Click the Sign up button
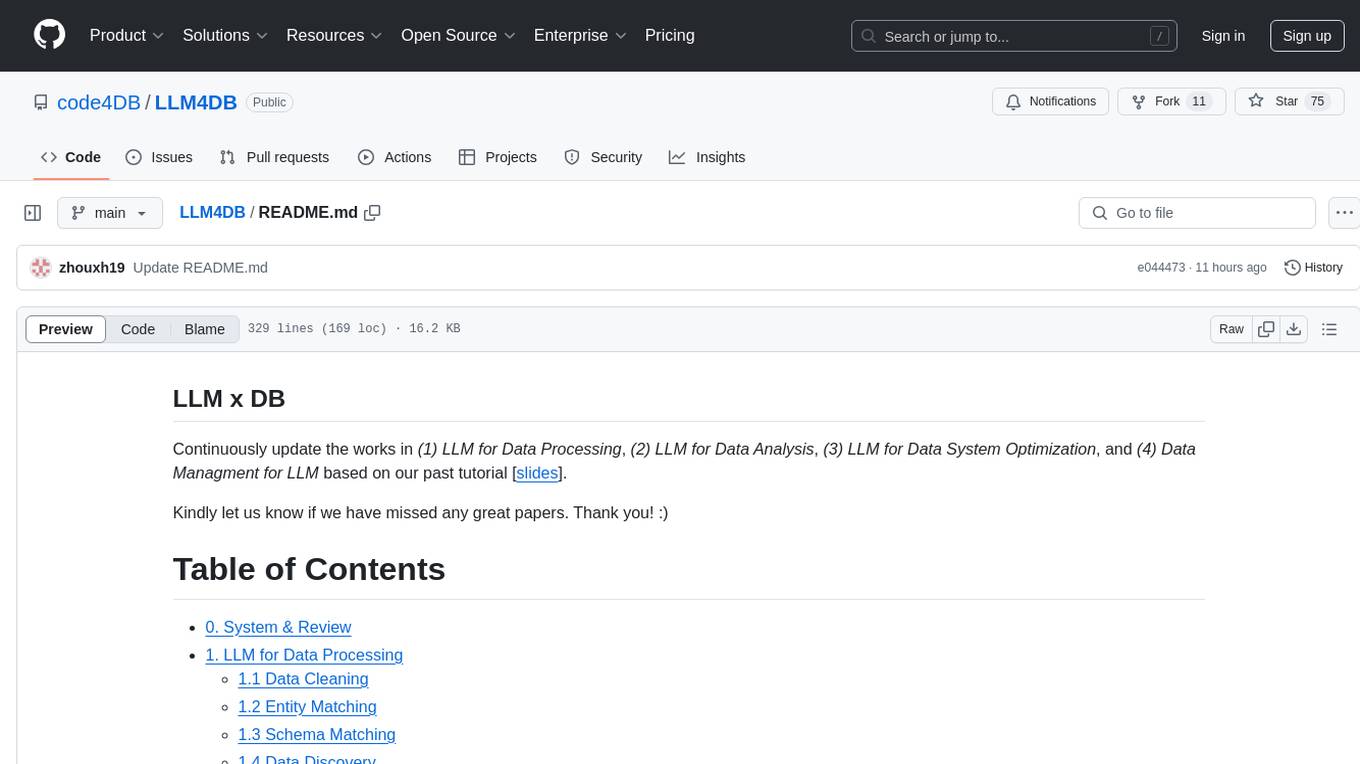1360x764 pixels. click(x=1307, y=36)
